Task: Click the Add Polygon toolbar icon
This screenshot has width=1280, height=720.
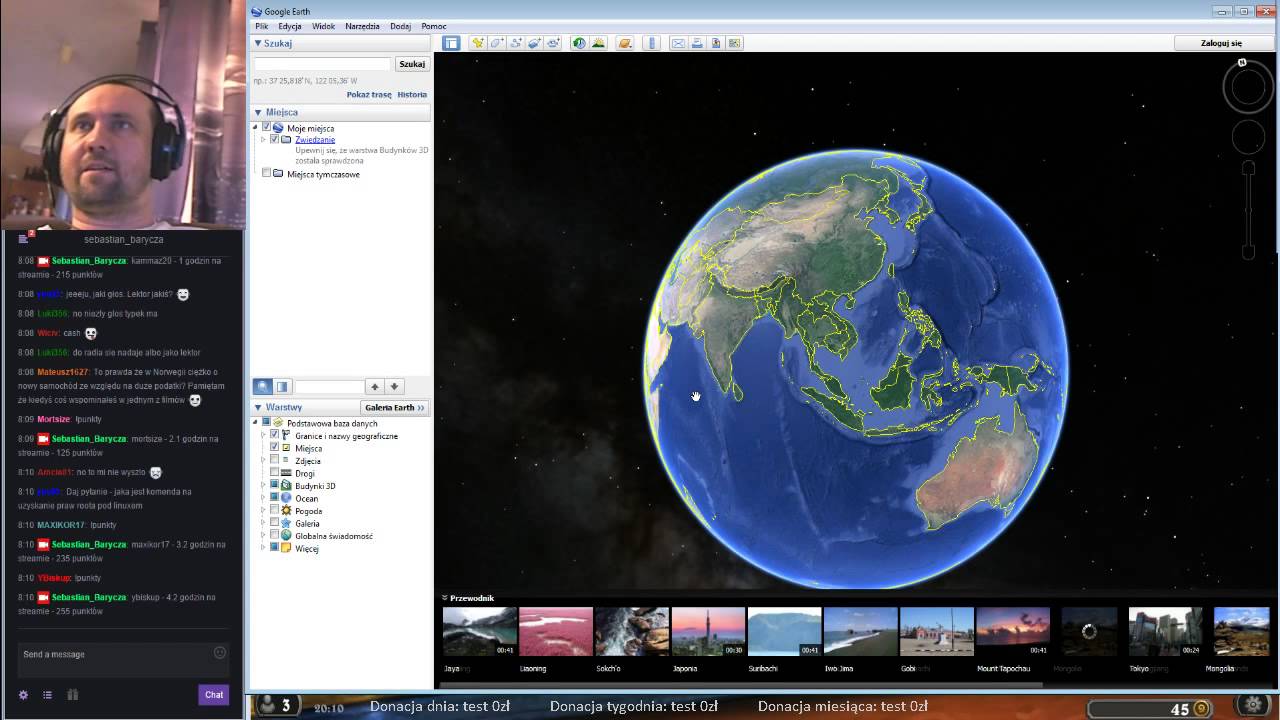Action: pos(497,43)
